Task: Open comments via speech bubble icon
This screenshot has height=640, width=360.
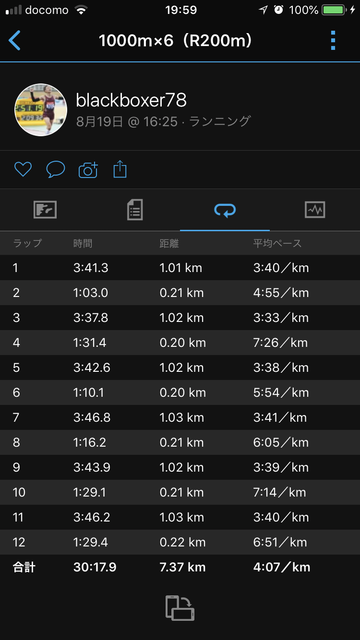Action: (56, 169)
